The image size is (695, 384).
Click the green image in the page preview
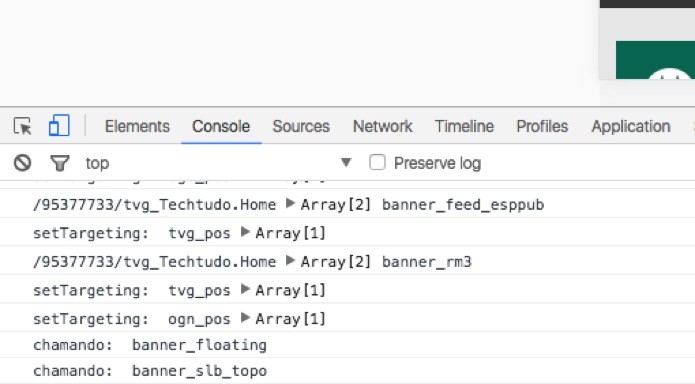click(655, 60)
